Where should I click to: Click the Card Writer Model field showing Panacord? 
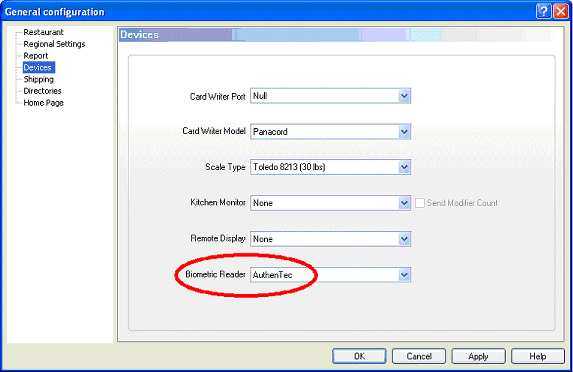point(330,132)
